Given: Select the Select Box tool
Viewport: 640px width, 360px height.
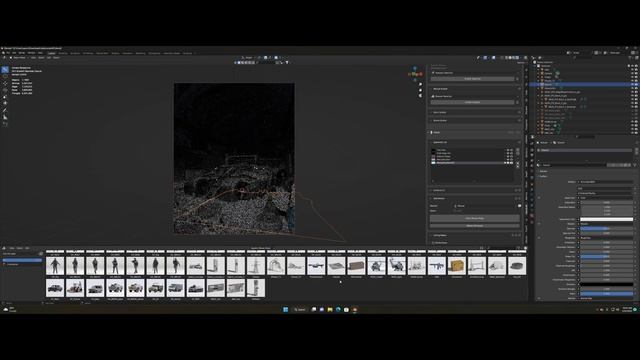Looking at the screenshot, I should point(5,70).
